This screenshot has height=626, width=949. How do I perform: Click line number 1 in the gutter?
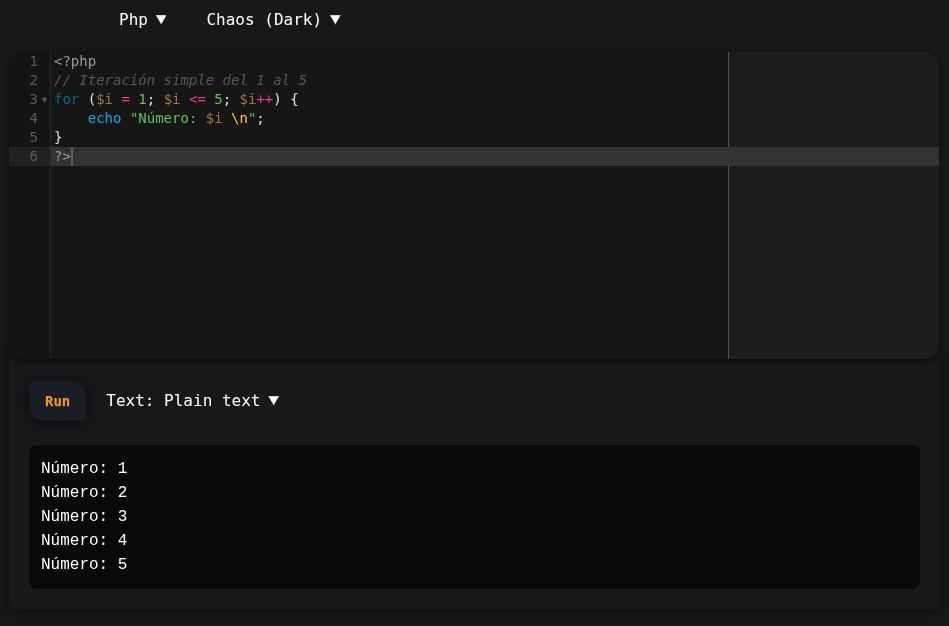tap(33, 61)
